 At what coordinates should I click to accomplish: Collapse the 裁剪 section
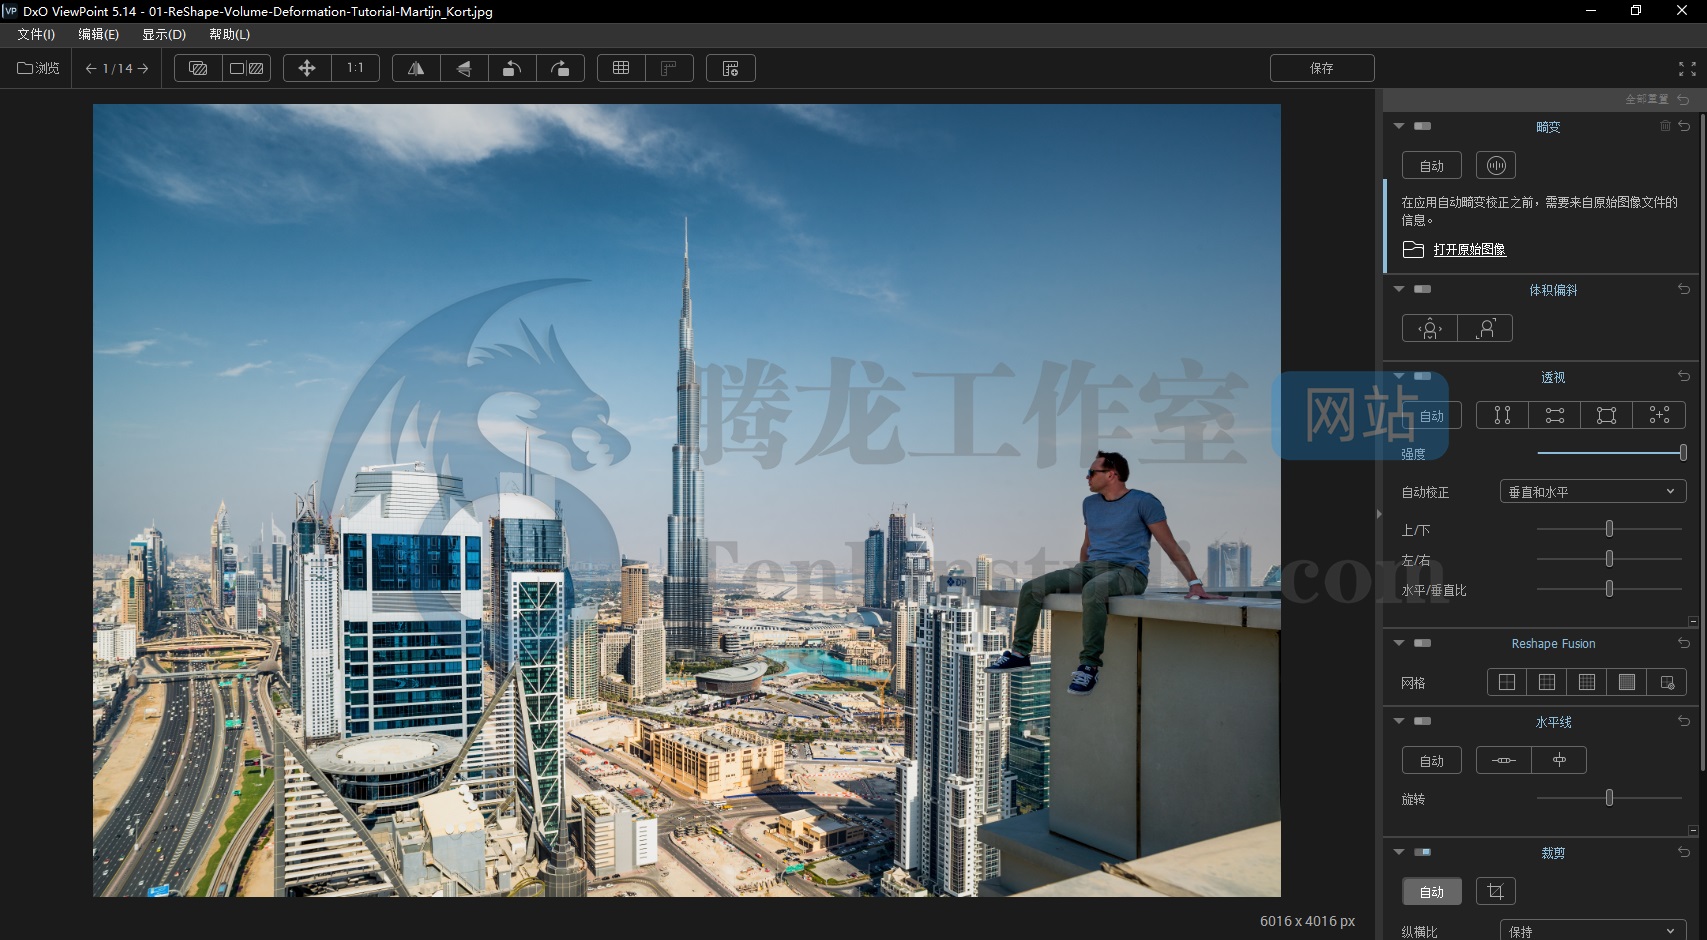click(1399, 852)
